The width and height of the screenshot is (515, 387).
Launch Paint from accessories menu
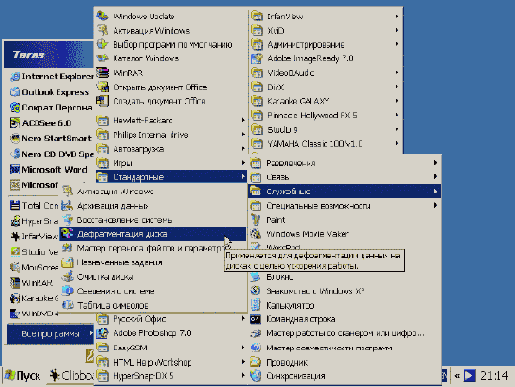tap(345, 220)
